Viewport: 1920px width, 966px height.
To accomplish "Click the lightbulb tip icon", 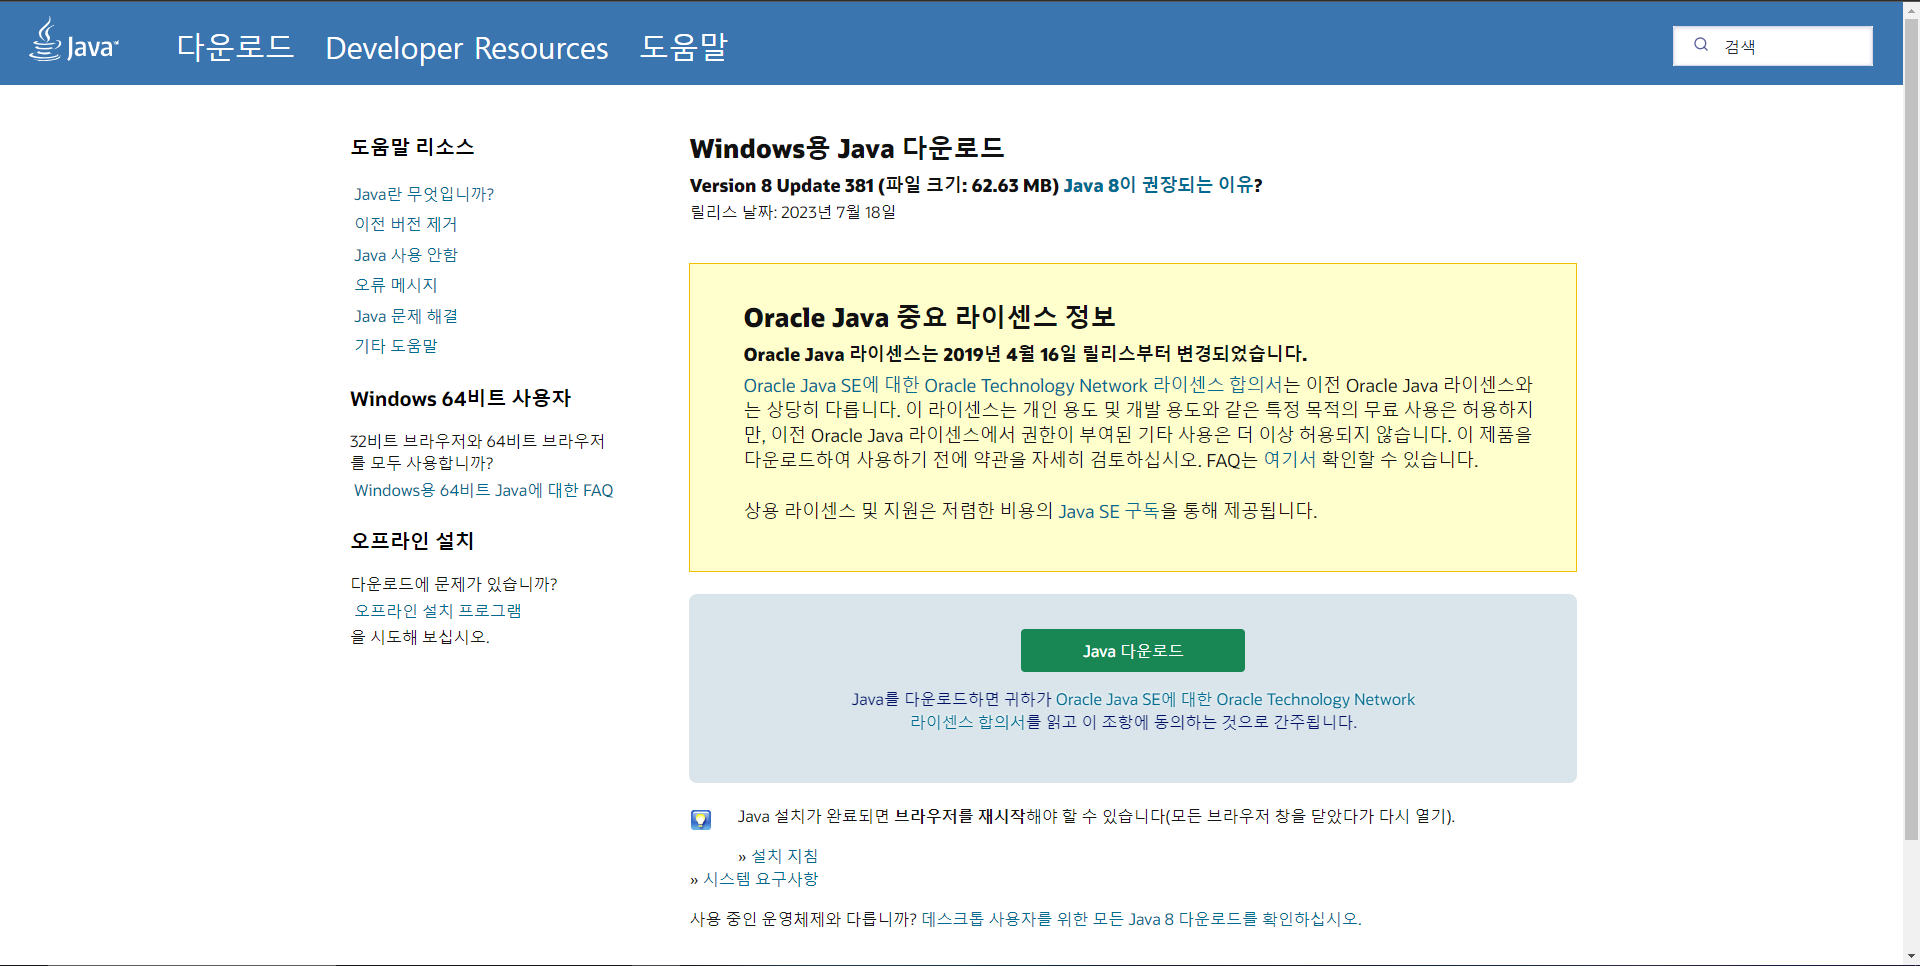I will tap(701, 820).
